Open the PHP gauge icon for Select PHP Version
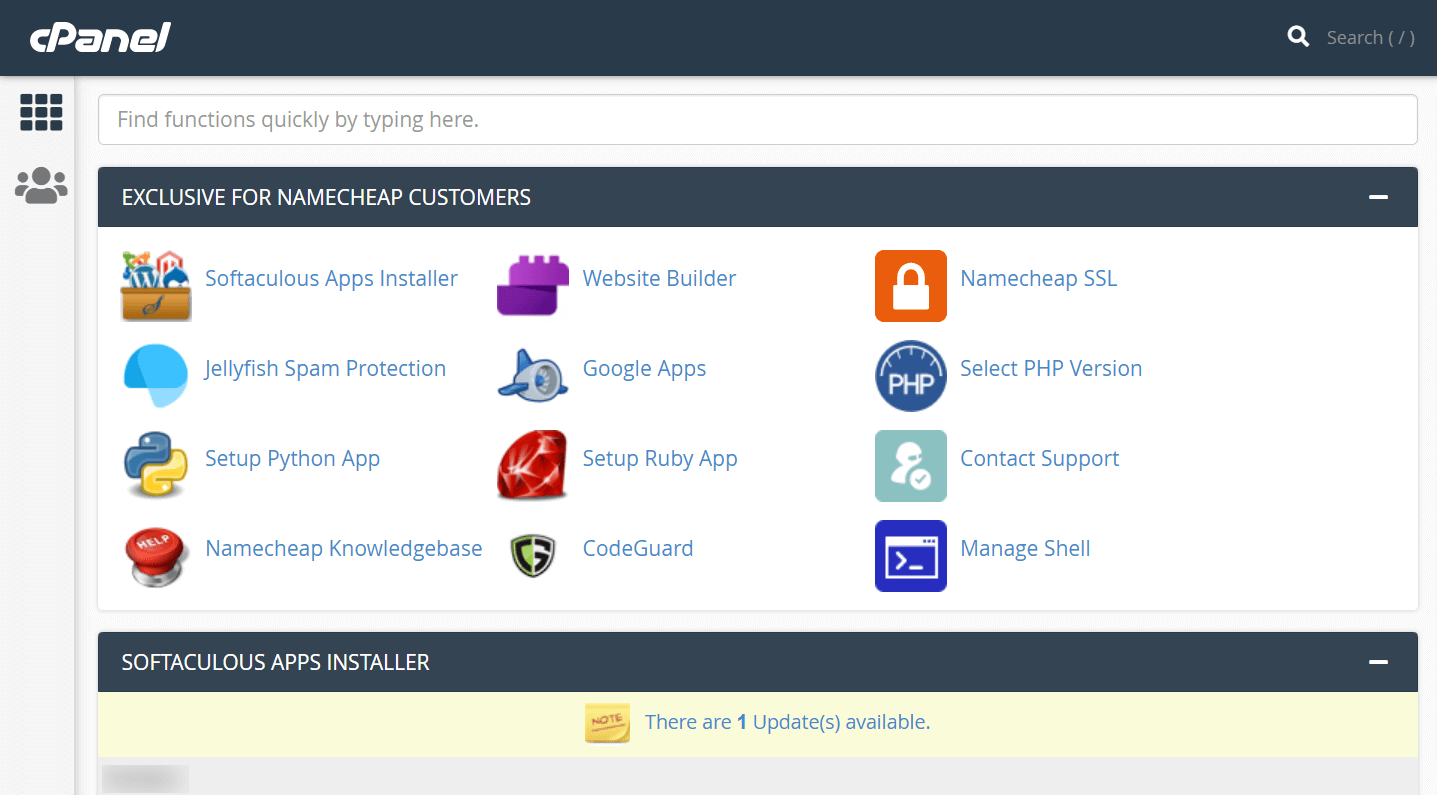Screen dimensions: 1437x795 [x=910, y=376]
